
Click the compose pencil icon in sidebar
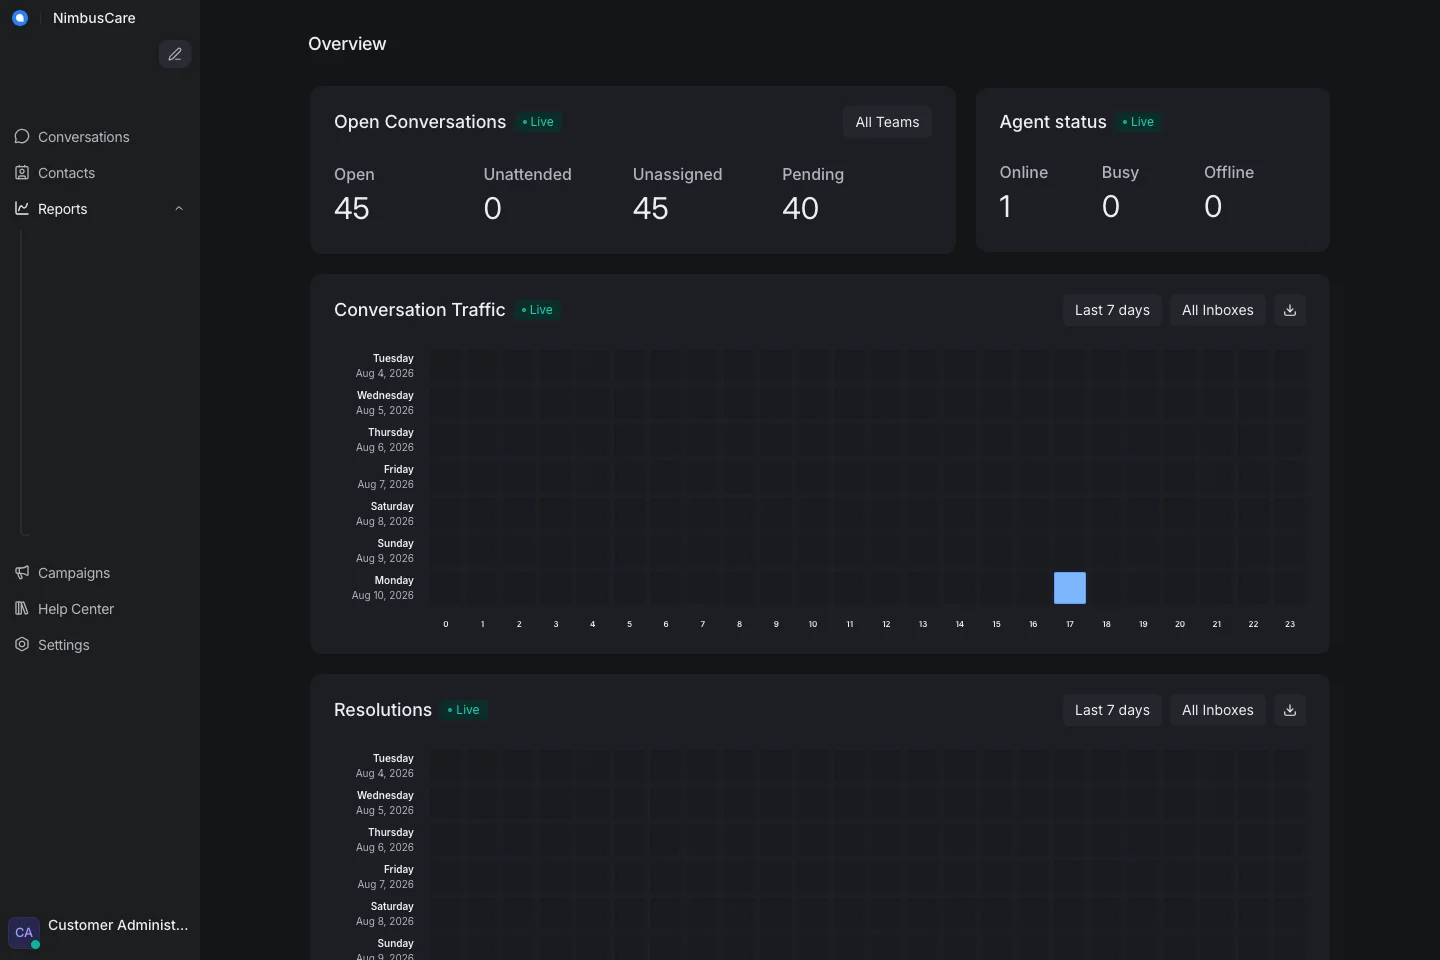pyautogui.click(x=175, y=54)
